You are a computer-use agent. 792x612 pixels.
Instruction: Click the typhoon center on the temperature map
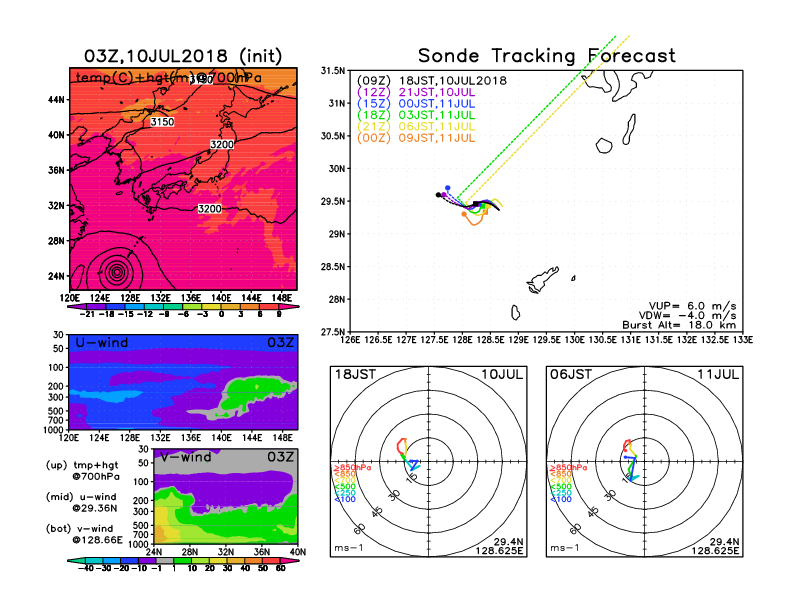[x=118, y=271]
